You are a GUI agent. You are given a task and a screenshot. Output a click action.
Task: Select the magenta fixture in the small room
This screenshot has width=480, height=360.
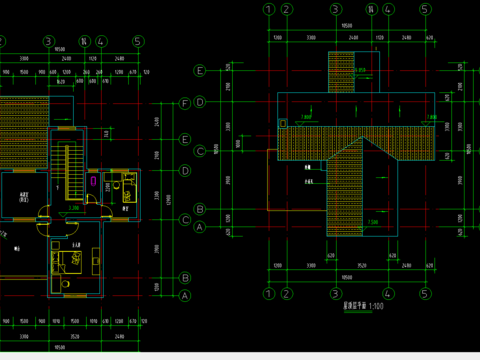(x=94, y=181)
